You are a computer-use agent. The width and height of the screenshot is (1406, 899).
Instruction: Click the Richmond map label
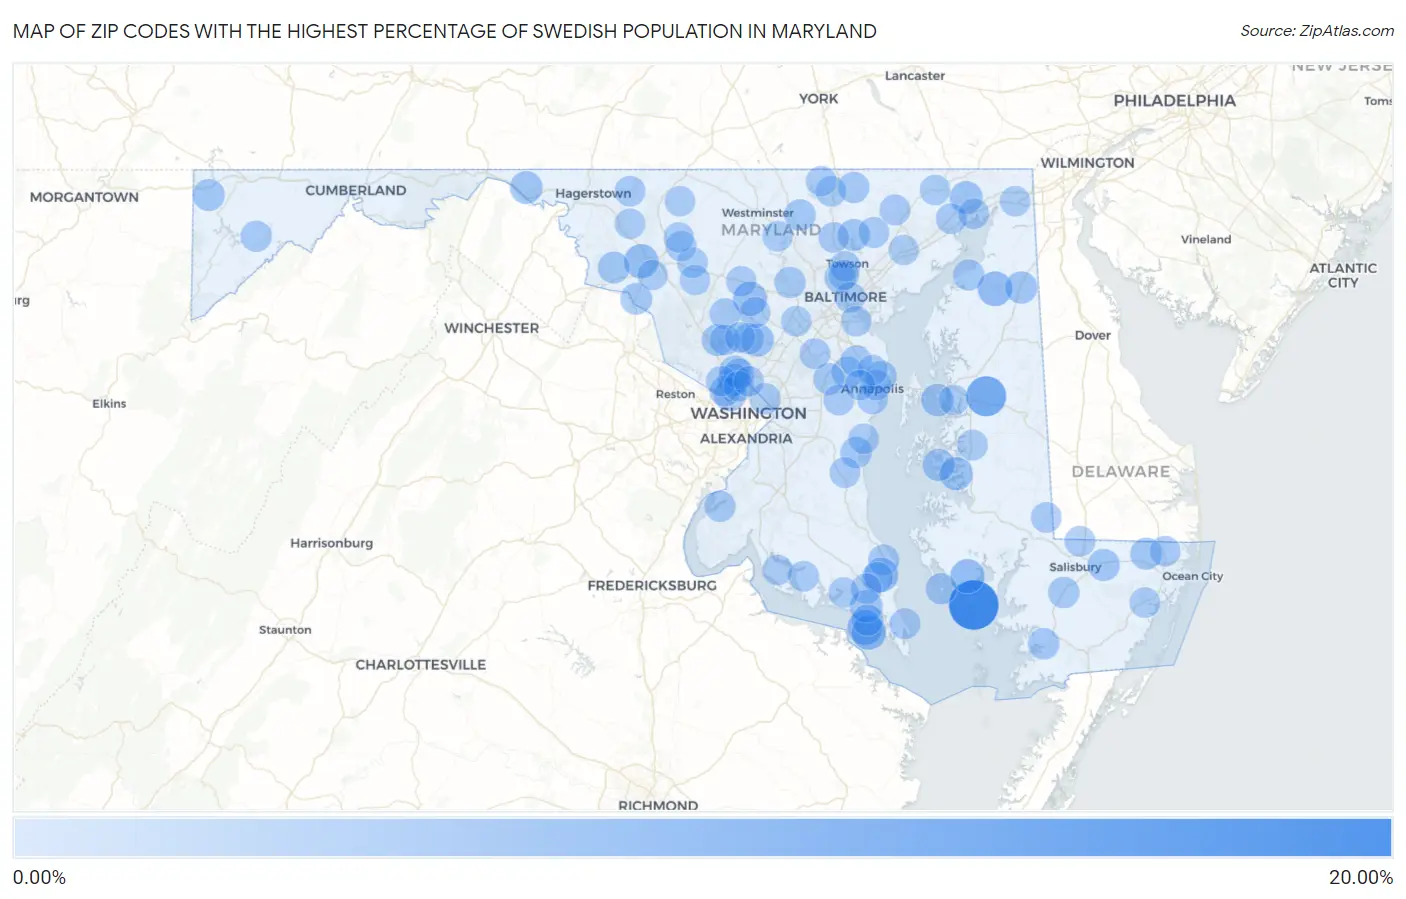click(658, 805)
